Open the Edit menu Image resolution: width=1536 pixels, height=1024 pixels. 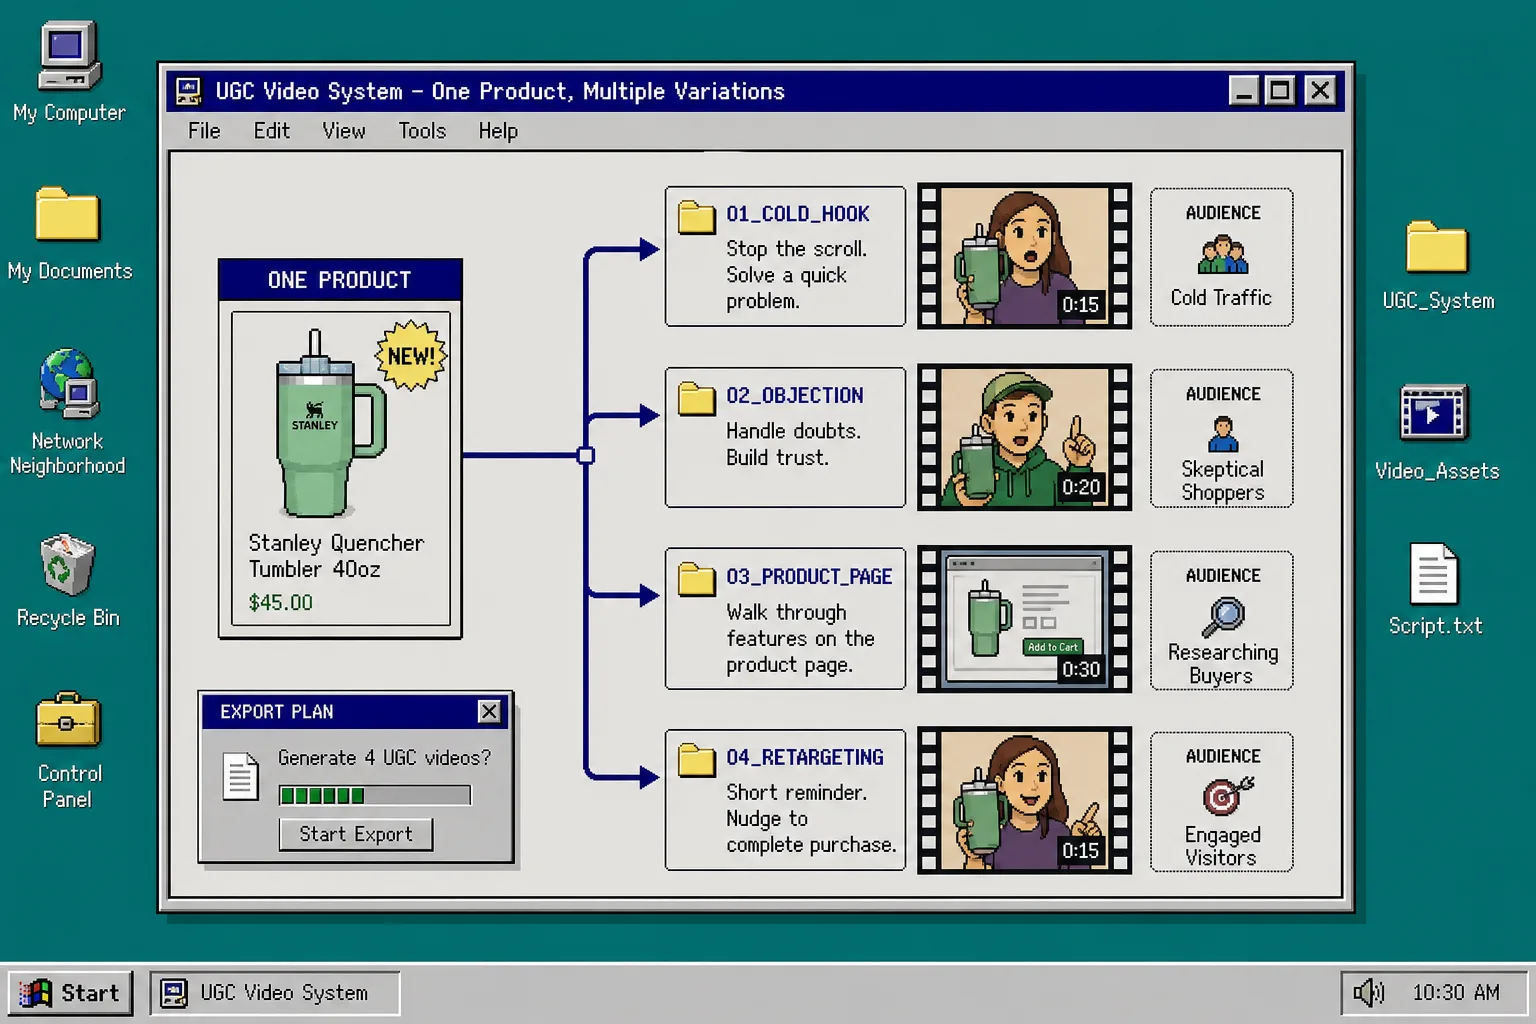click(x=271, y=131)
